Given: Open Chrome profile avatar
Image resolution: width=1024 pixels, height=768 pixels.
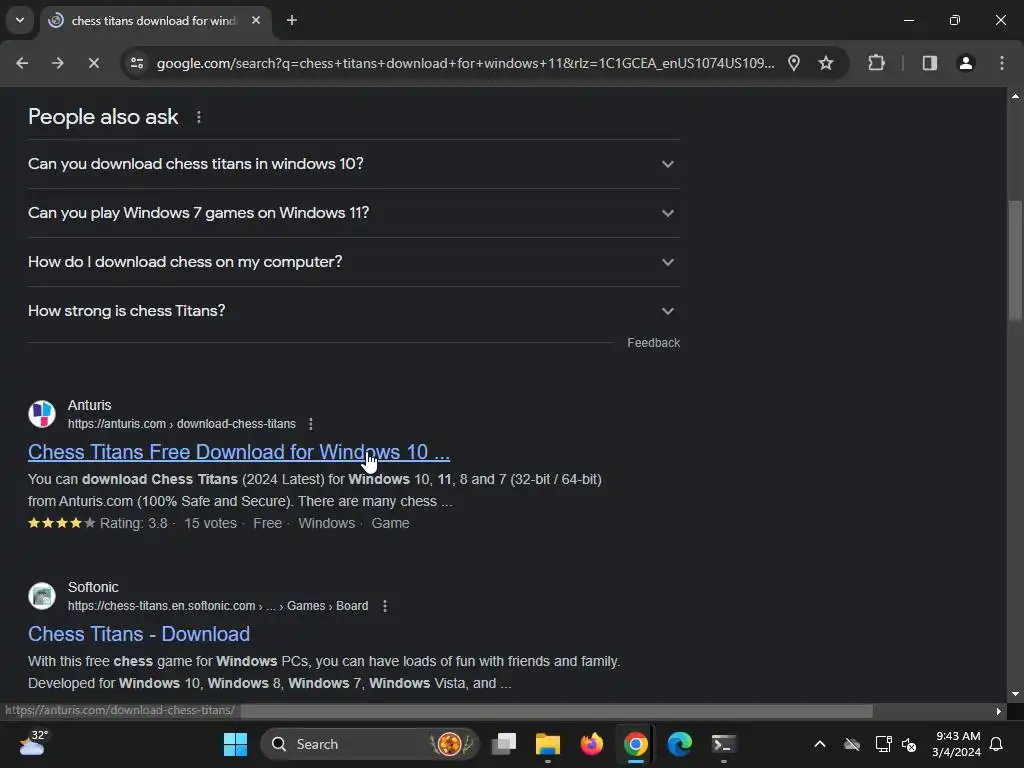Looking at the screenshot, I should (966, 63).
